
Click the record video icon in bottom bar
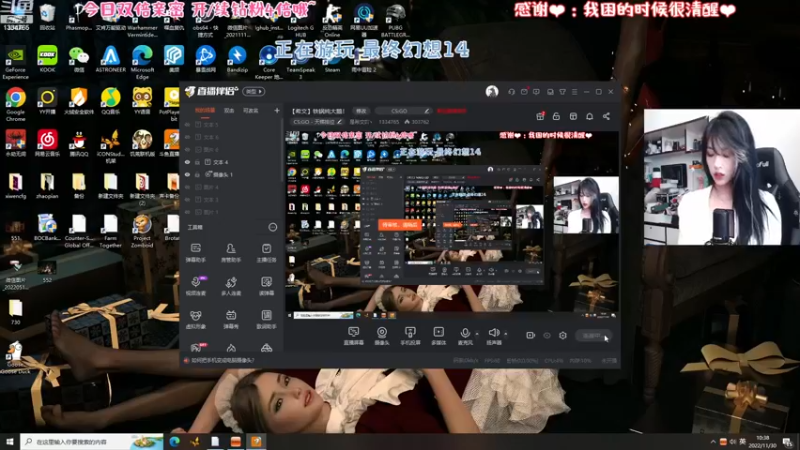(x=531, y=336)
